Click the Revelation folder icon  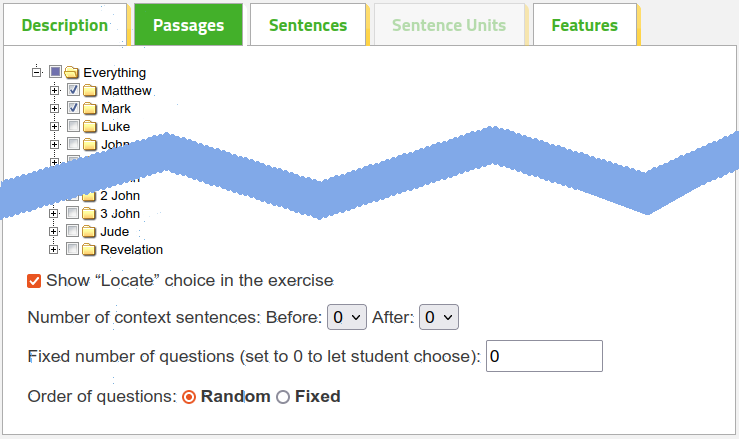(x=89, y=249)
